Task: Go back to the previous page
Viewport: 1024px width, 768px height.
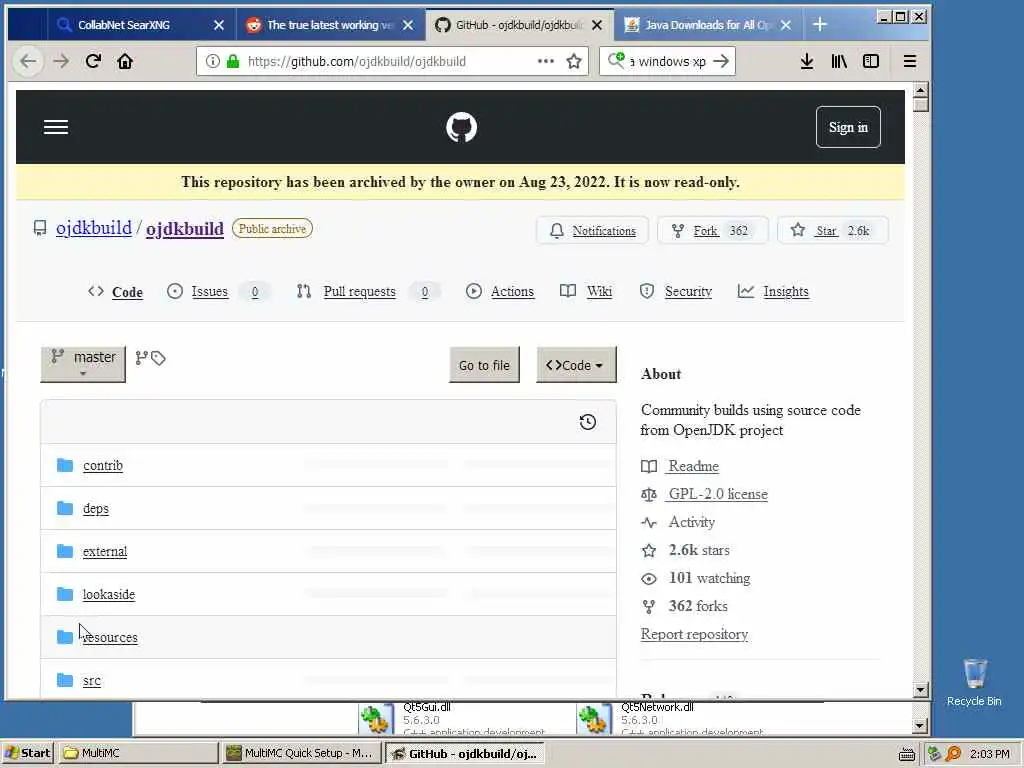Action: pyautogui.click(x=28, y=61)
